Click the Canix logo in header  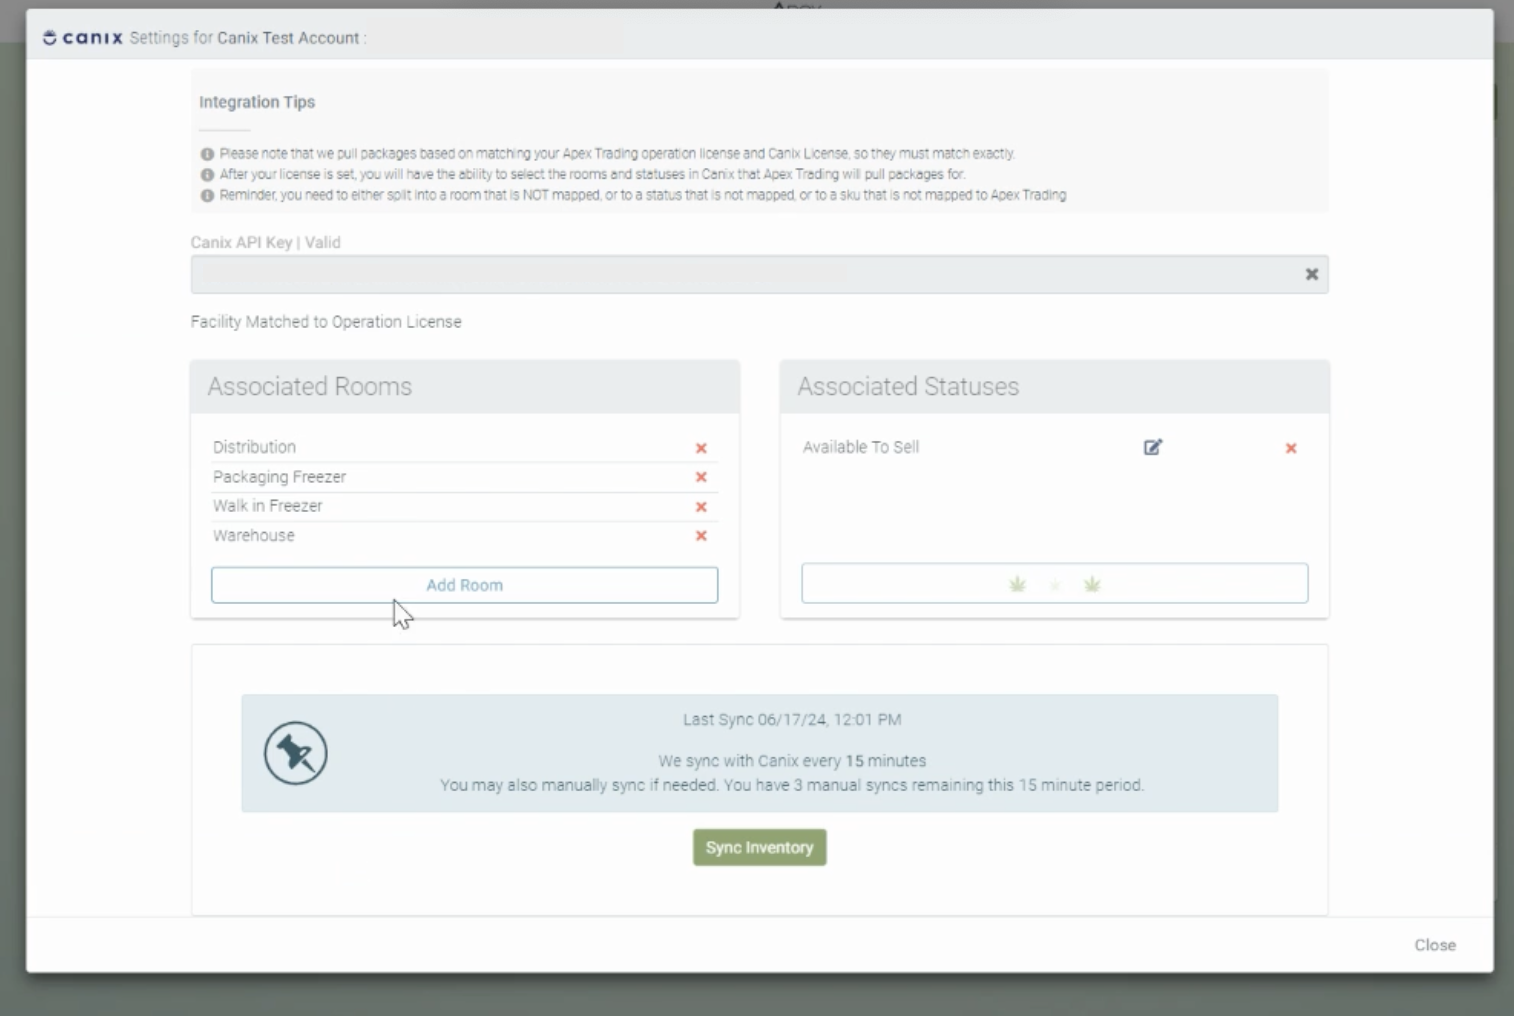click(83, 38)
